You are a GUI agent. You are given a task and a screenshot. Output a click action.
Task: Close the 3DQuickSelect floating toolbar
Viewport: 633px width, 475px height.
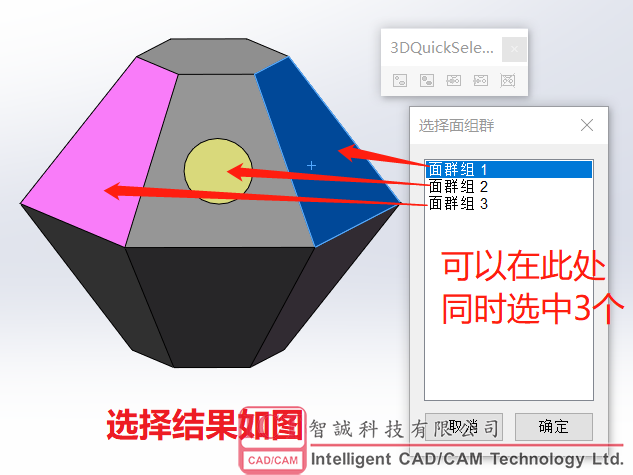pyautogui.click(x=514, y=49)
